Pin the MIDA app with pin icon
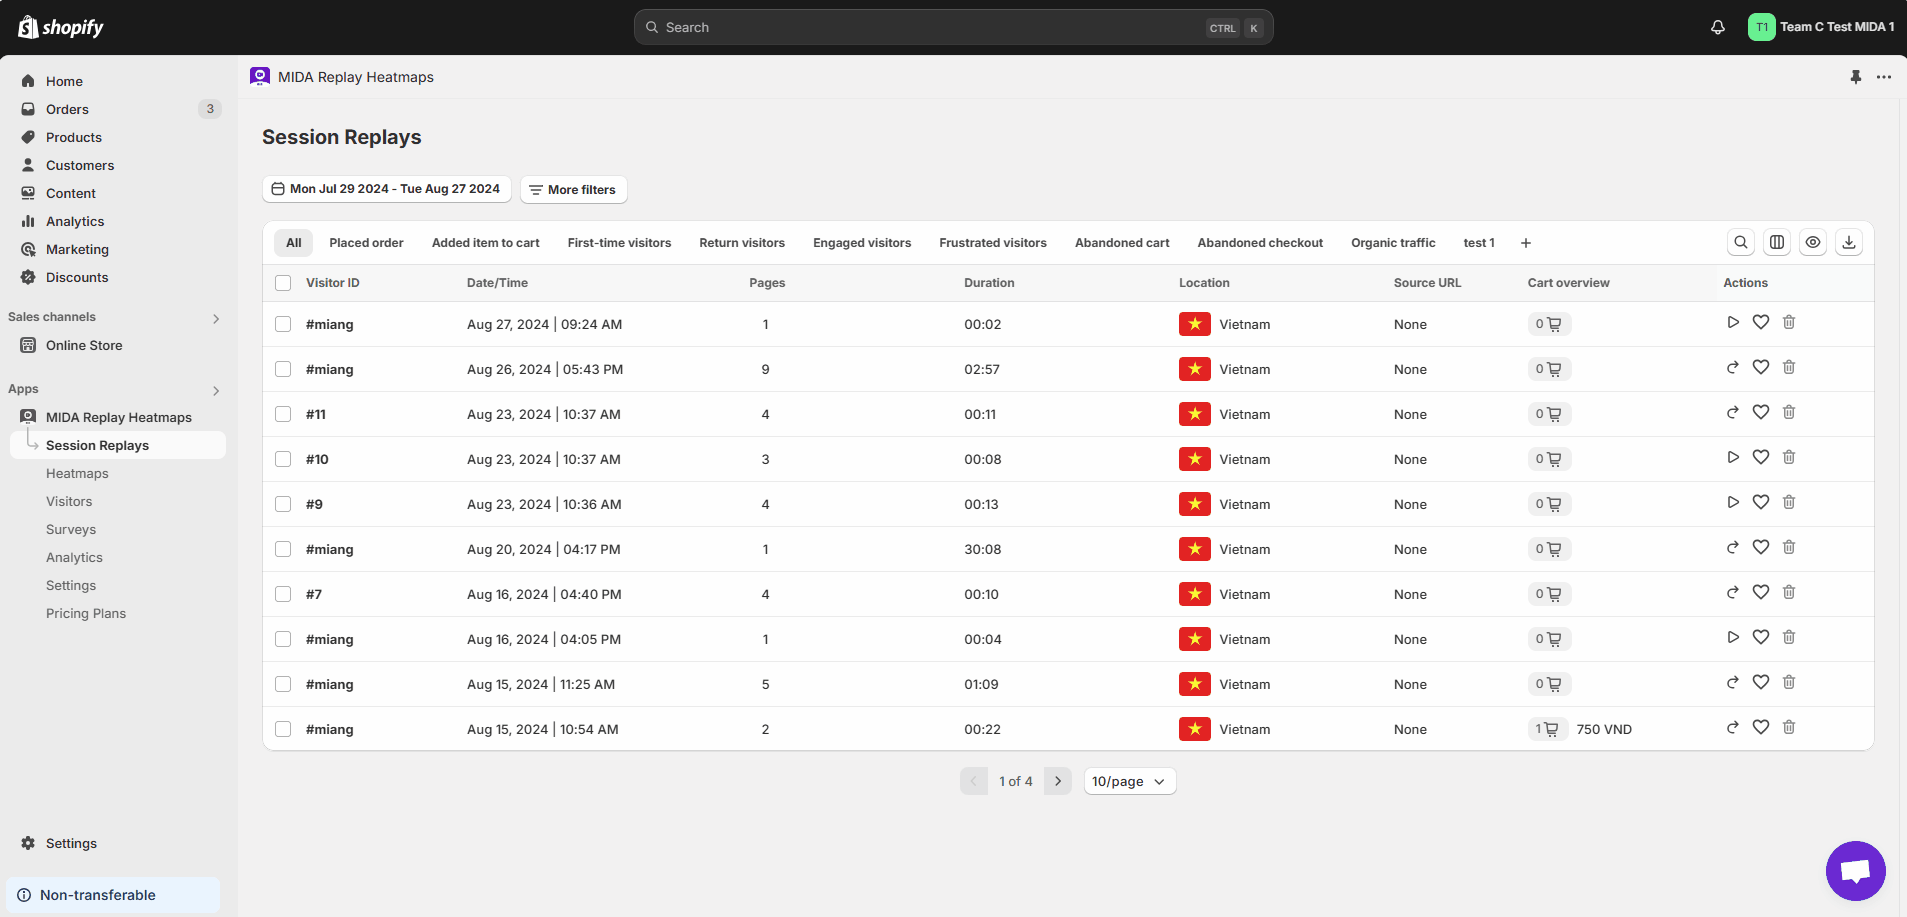This screenshot has height=917, width=1907. coord(1856,77)
